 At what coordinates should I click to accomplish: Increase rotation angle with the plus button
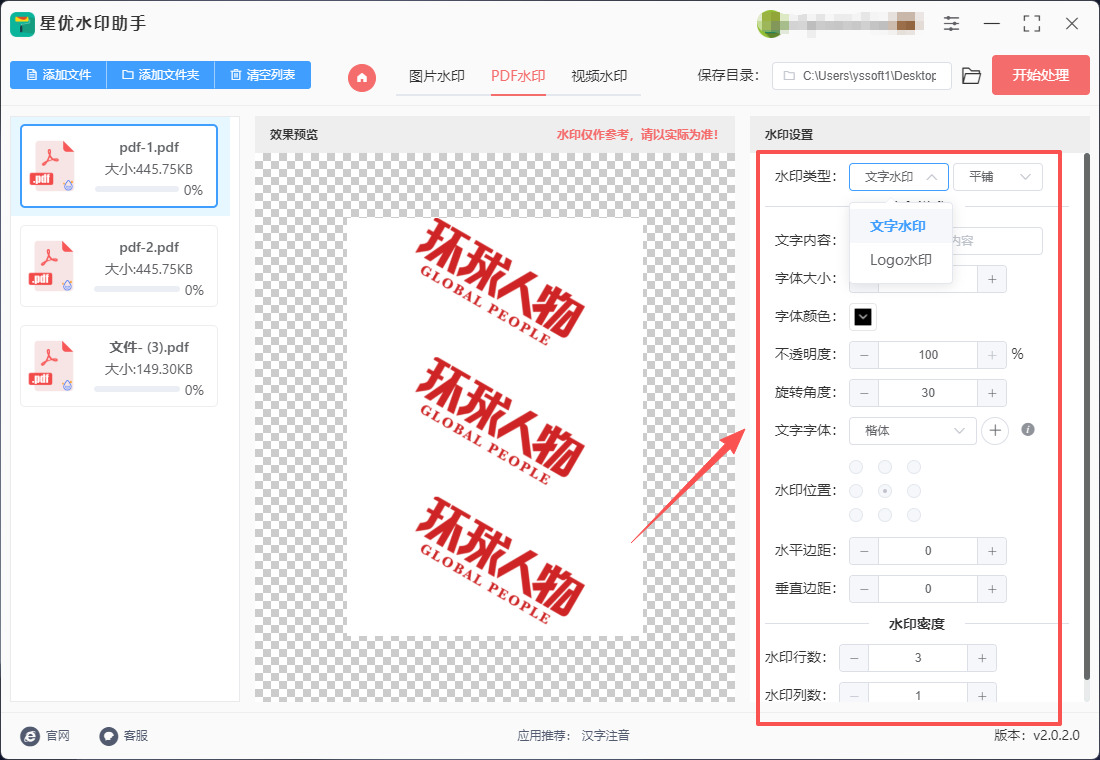[x=992, y=393]
